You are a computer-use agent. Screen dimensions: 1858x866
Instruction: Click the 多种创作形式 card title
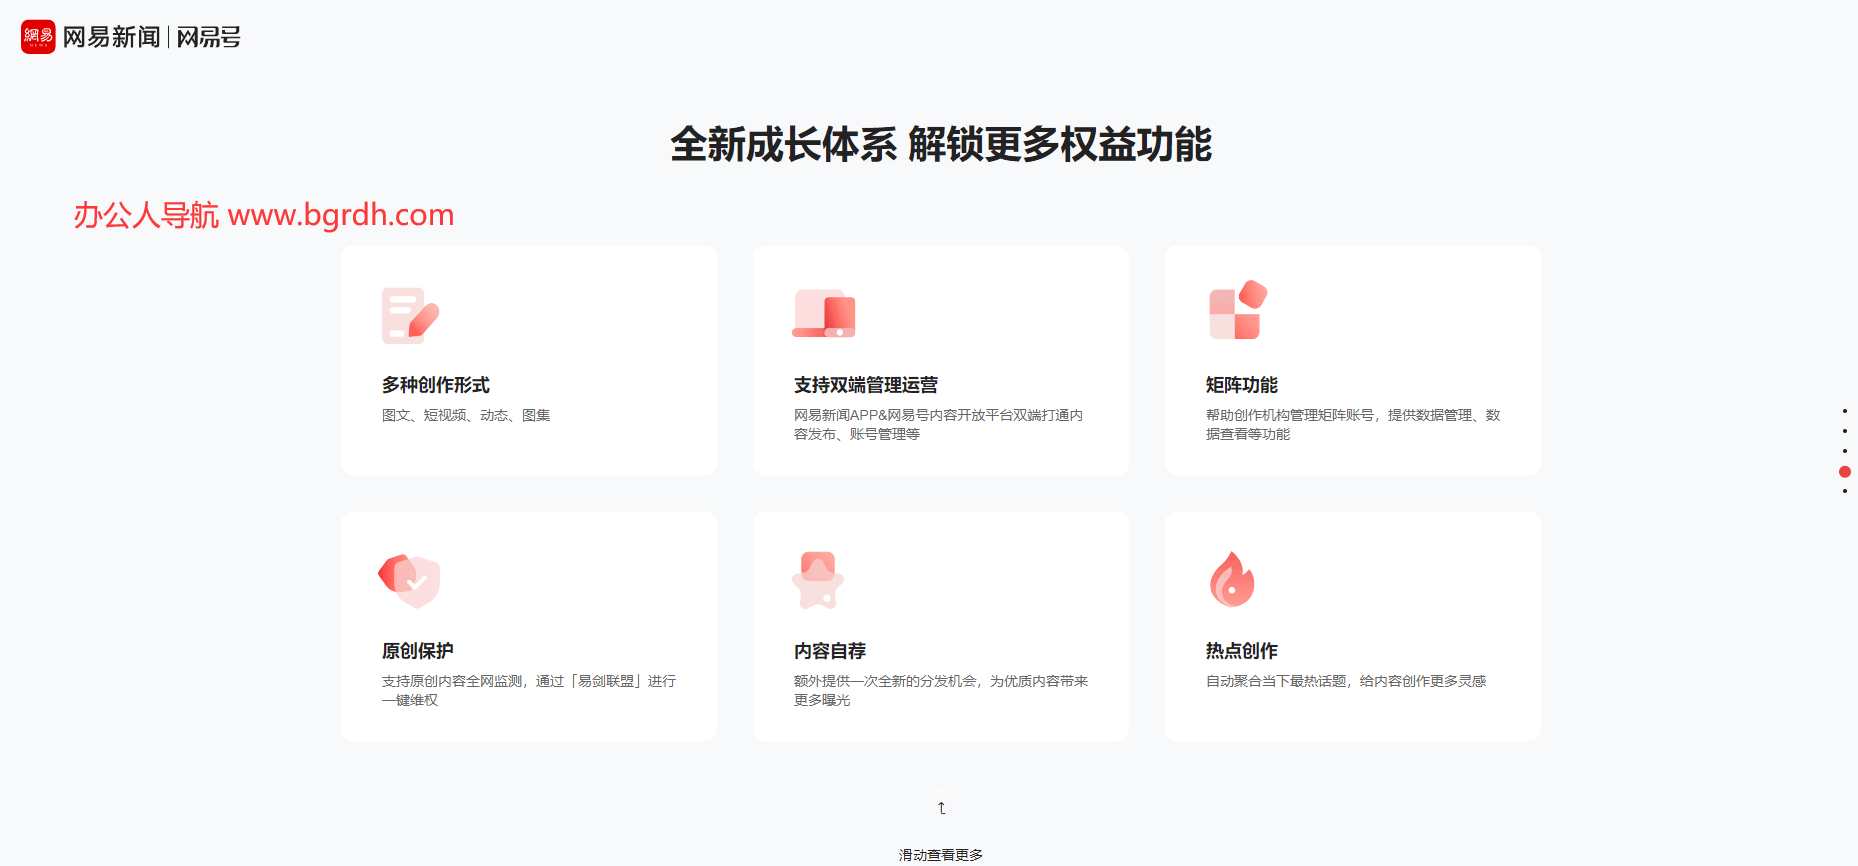(x=435, y=385)
